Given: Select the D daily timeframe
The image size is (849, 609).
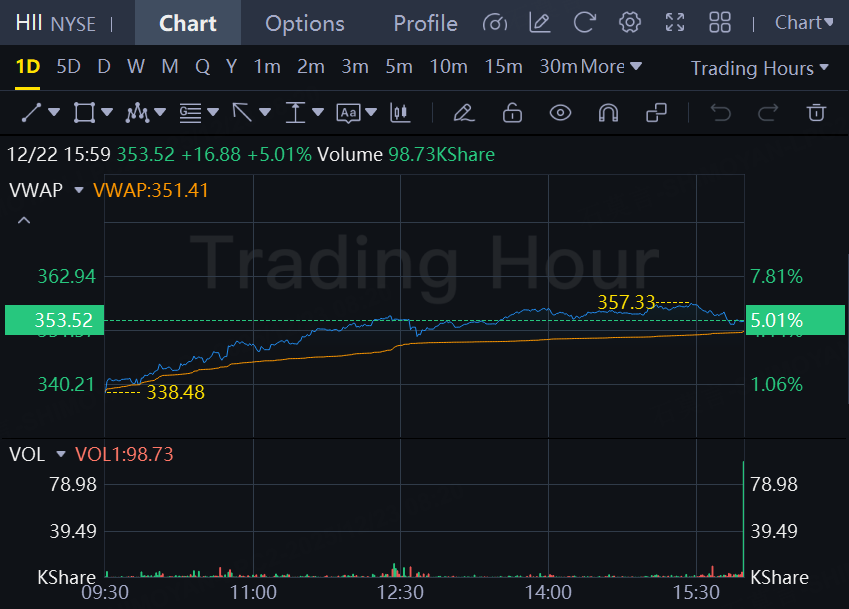Looking at the screenshot, I should 104,67.
